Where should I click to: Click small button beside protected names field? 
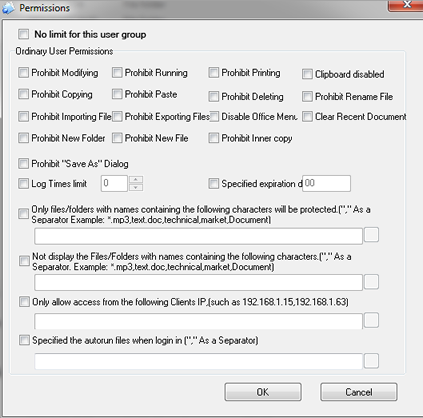371,235
